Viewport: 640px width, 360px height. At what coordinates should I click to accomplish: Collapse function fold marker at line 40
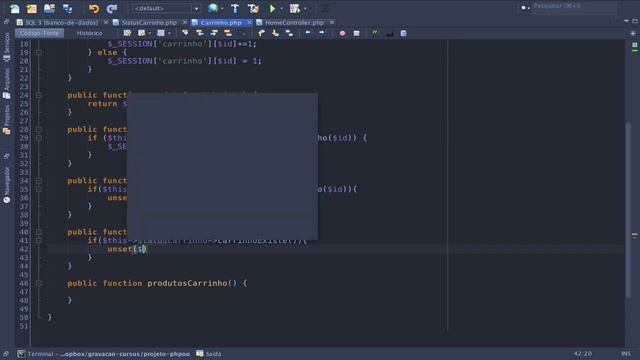39,232
